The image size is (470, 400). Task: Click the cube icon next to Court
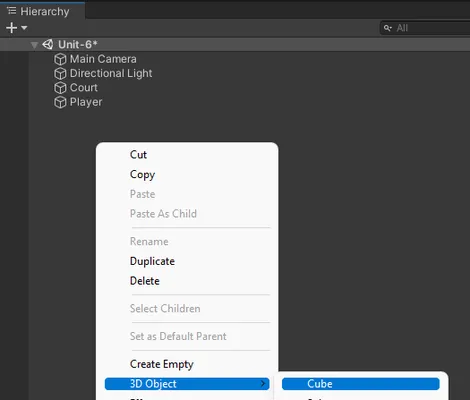click(60, 88)
